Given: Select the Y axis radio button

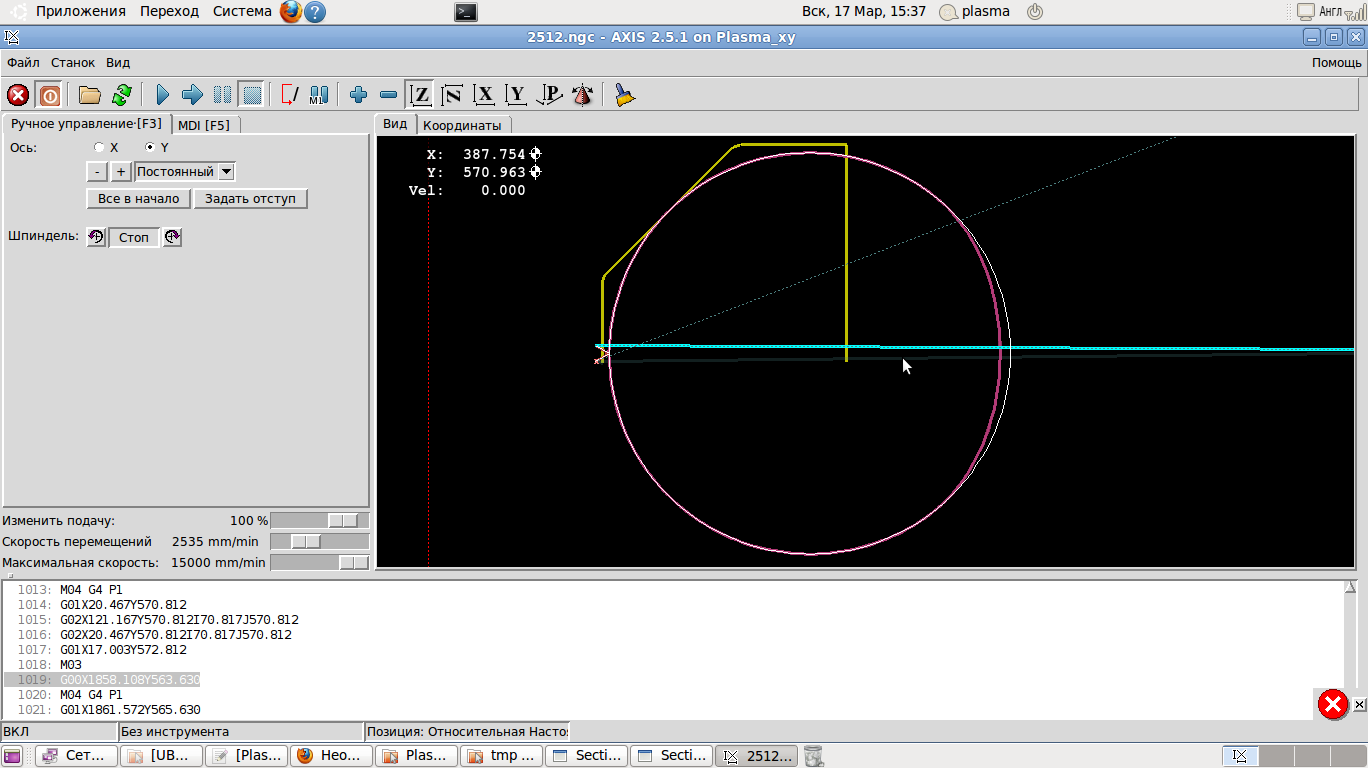Looking at the screenshot, I should point(150,147).
